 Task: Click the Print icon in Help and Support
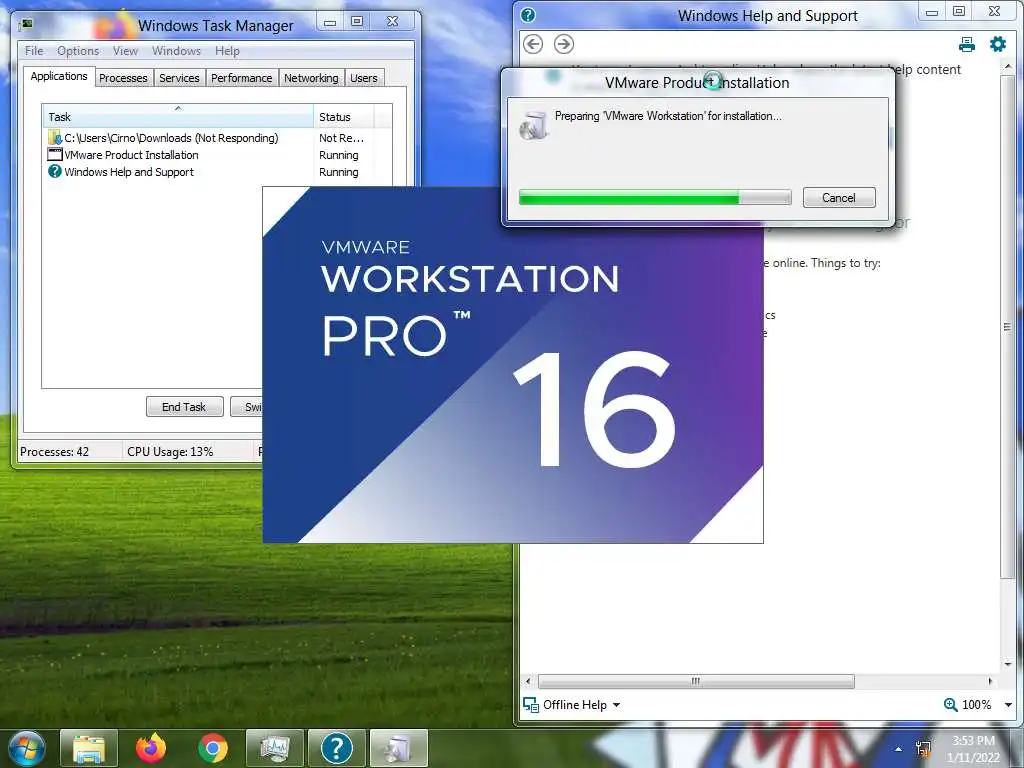[x=967, y=44]
